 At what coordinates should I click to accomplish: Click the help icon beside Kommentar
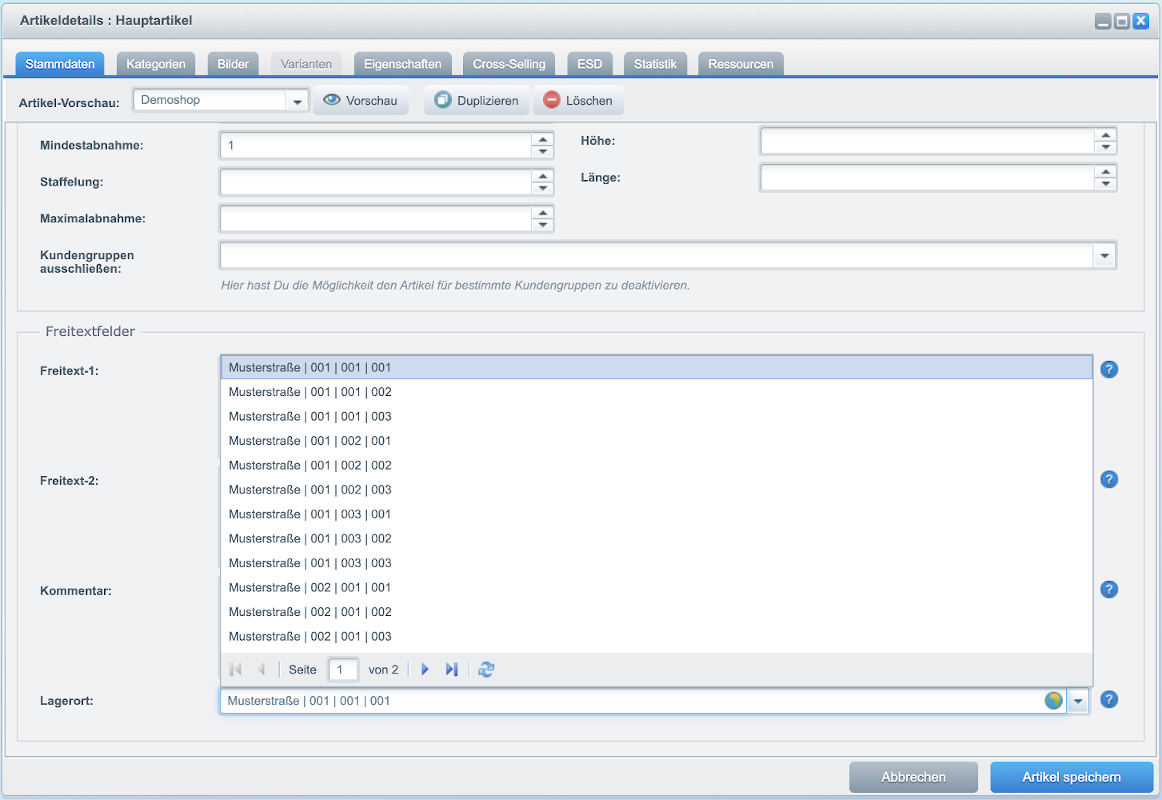[x=1108, y=590]
